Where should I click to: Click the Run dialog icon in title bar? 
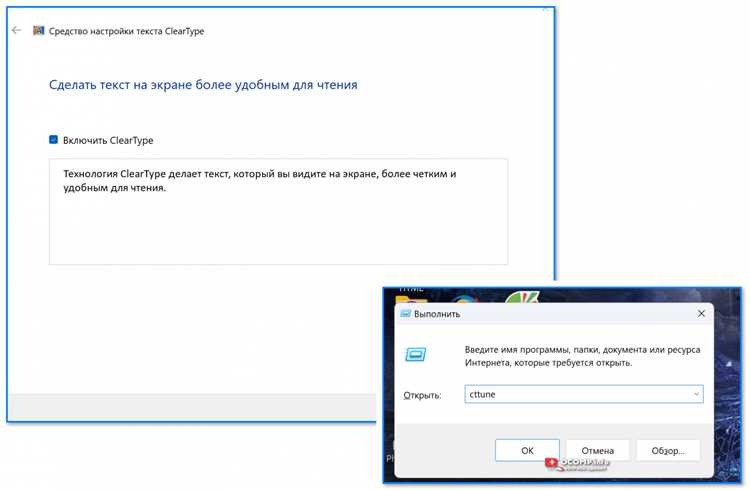pos(405,314)
